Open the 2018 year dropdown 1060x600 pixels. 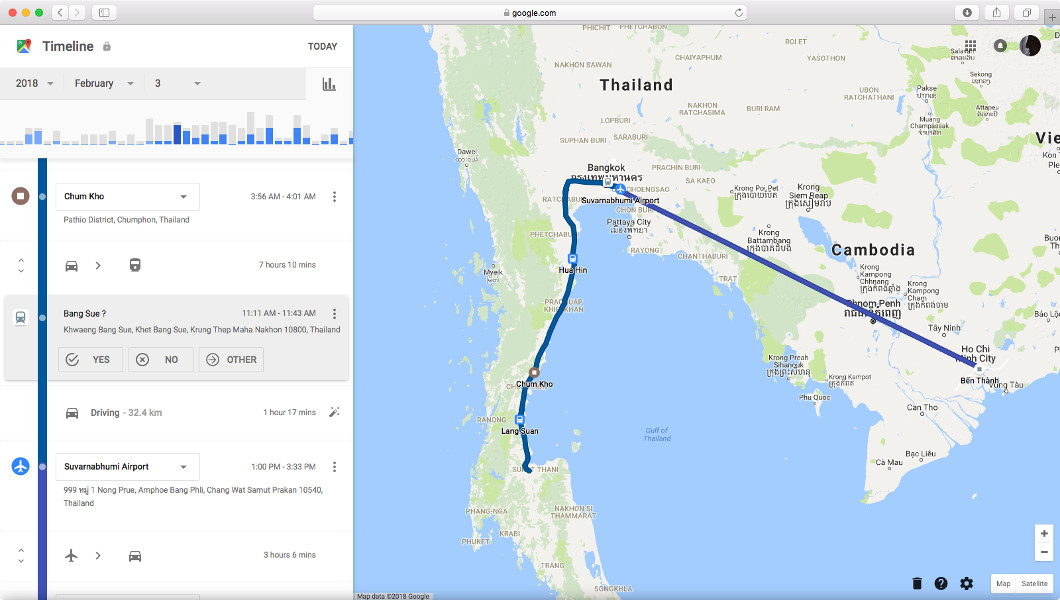click(x=35, y=84)
